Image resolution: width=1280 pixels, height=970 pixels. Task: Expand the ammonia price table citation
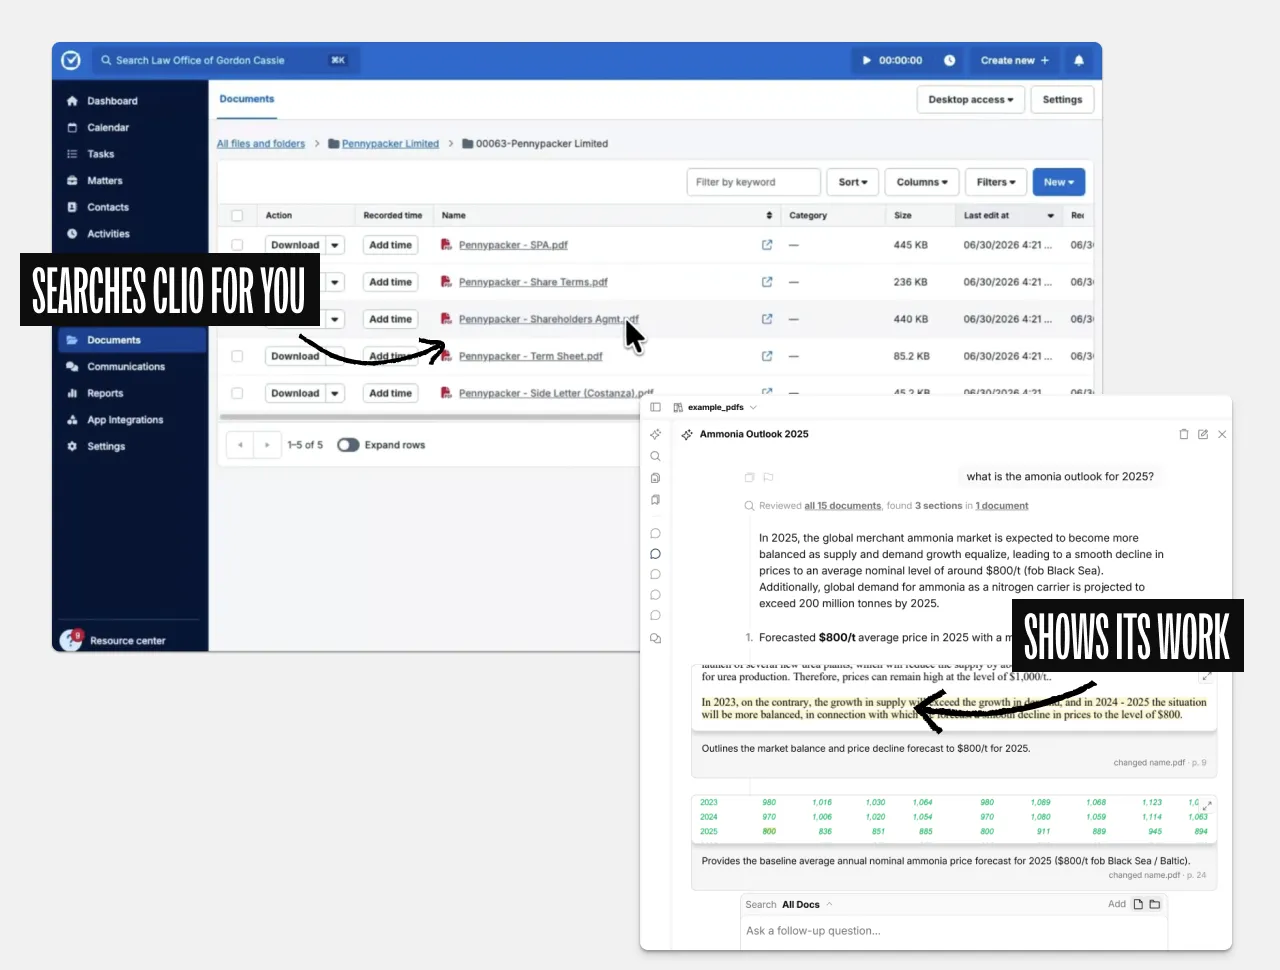pyautogui.click(x=1207, y=805)
